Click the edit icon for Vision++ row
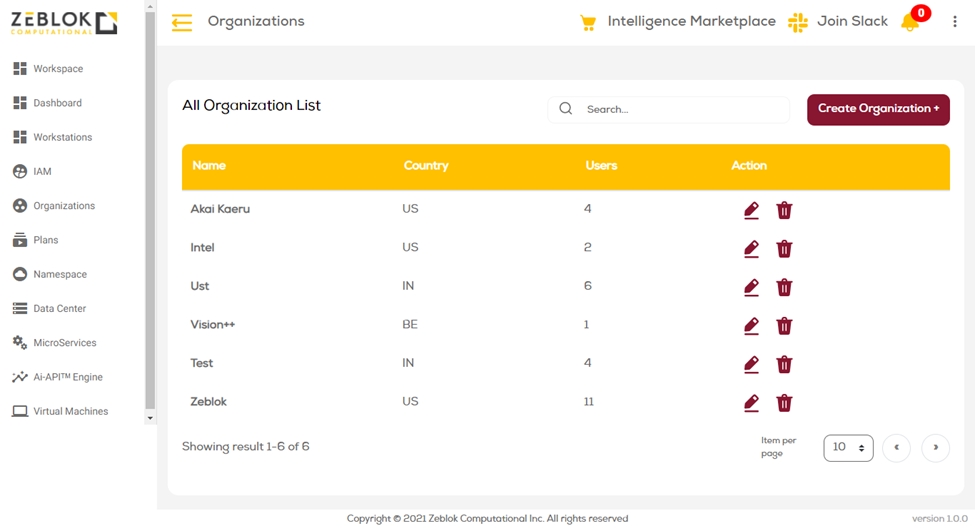This screenshot has width=975, height=531. [751, 326]
